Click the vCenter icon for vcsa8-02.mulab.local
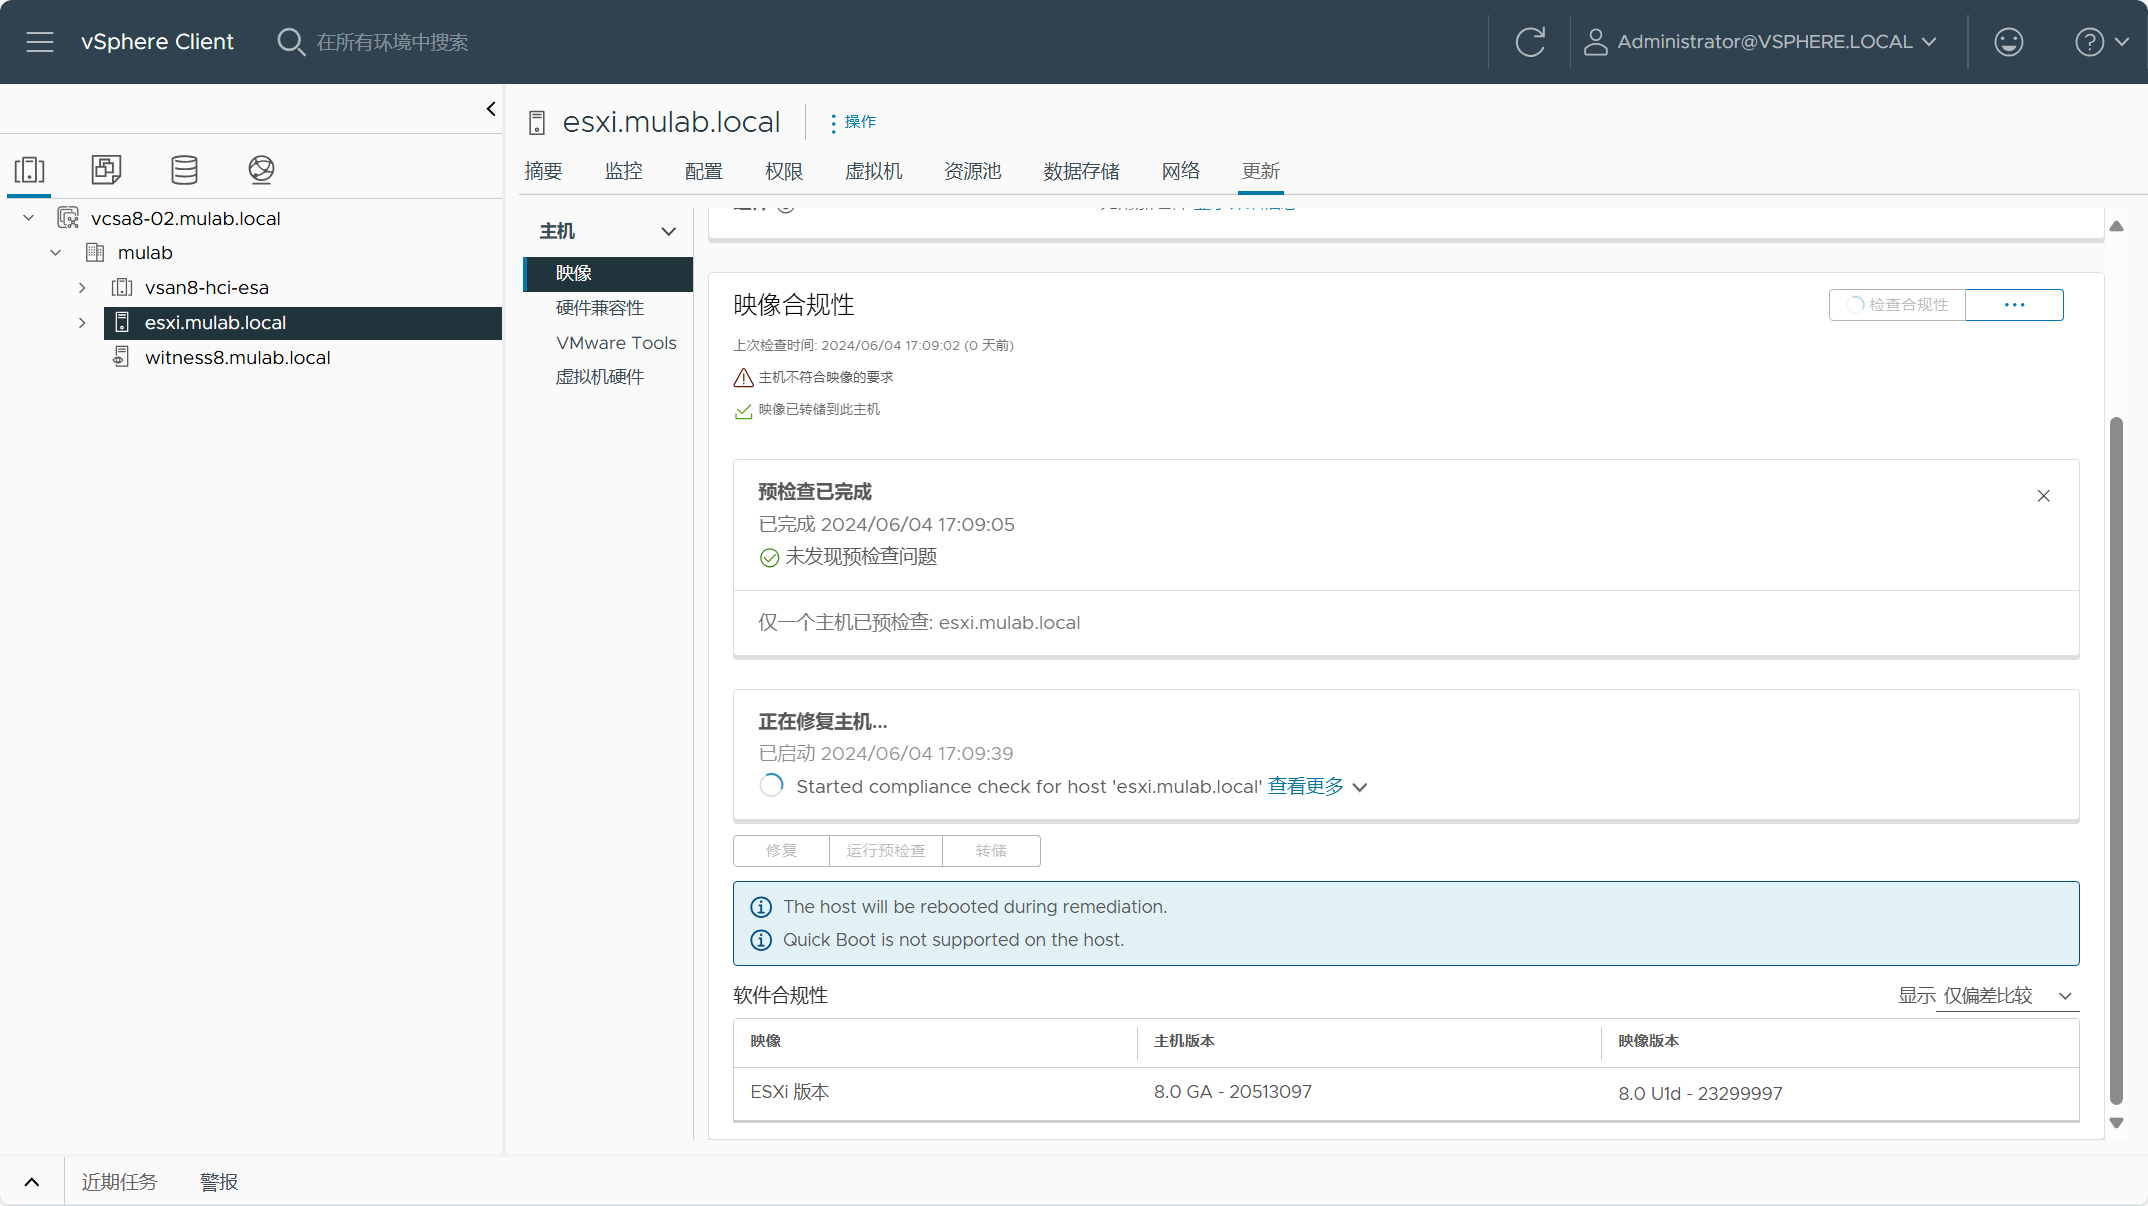The width and height of the screenshot is (2148, 1206). click(x=68, y=218)
